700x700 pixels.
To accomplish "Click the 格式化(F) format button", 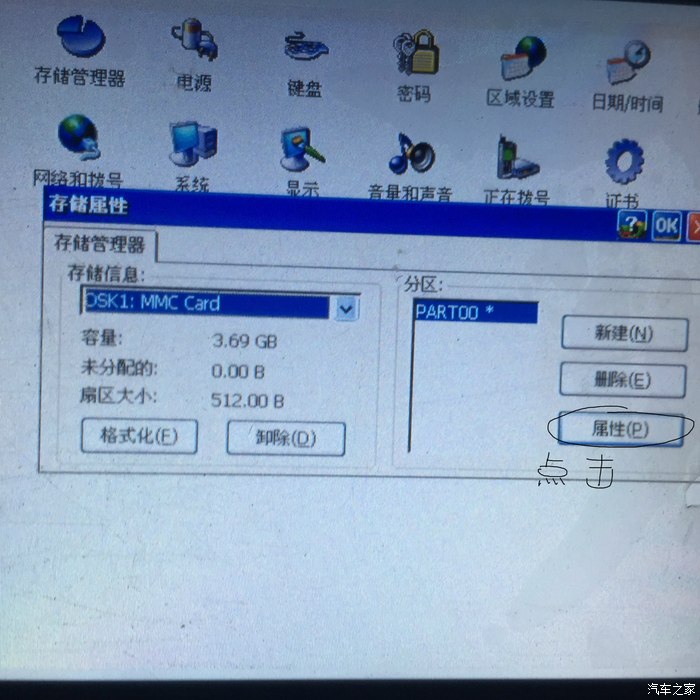I will click(x=139, y=436).
